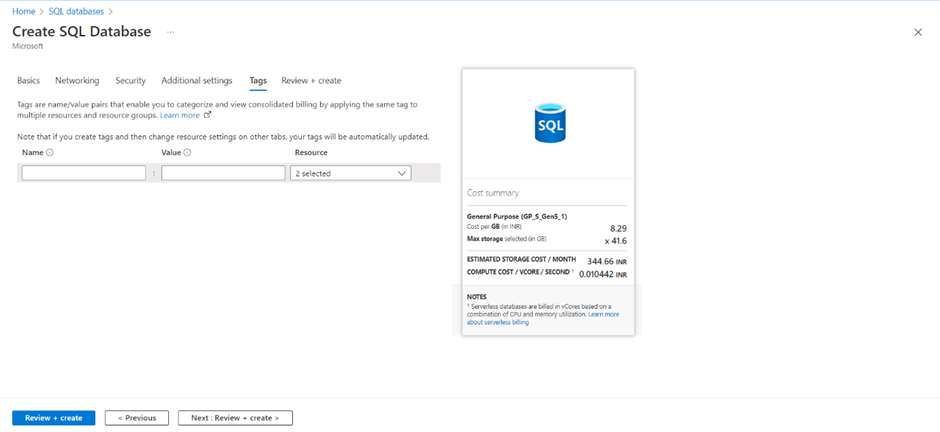This screenshot has width=940, height=432.
Task: Select the Tags tab
Action: 258,80
